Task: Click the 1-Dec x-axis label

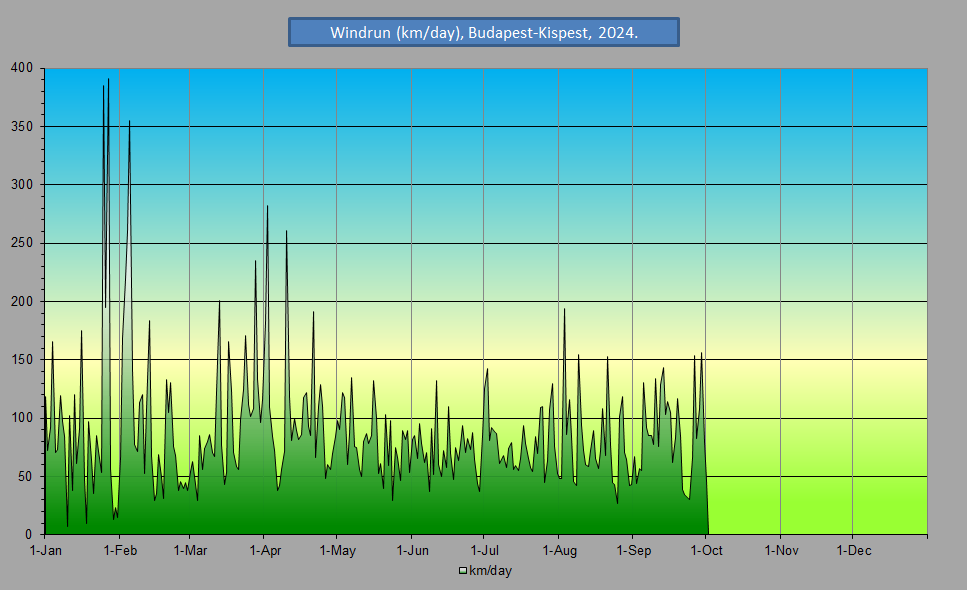Action: pos(853,551)
